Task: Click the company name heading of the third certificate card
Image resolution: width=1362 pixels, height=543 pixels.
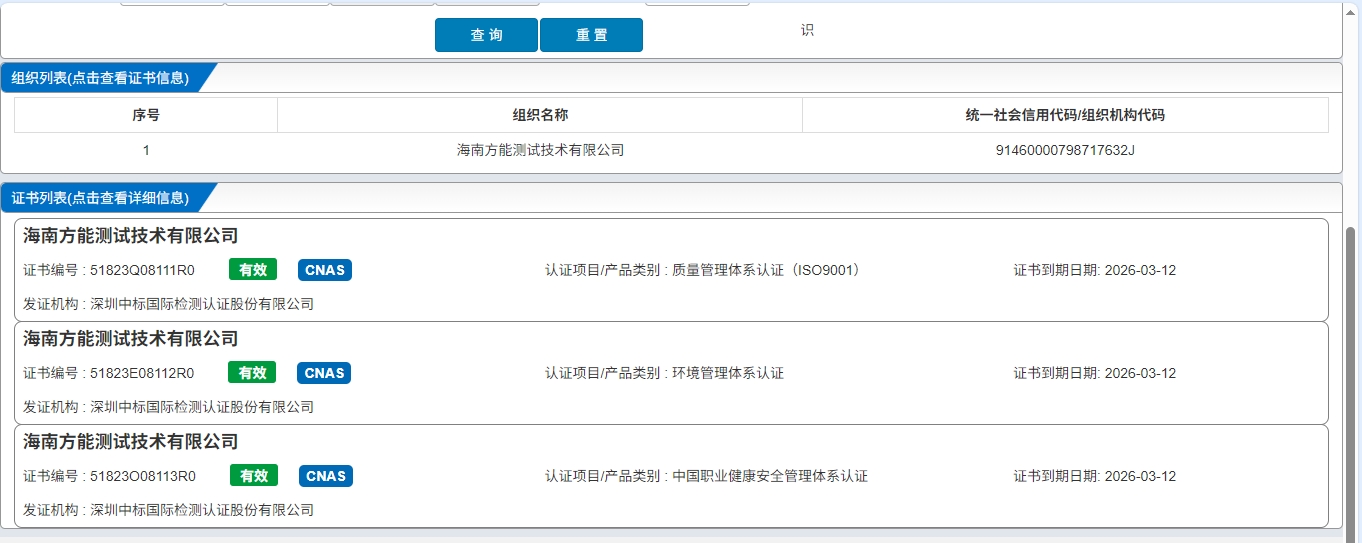Action: [x=131, y=442]
